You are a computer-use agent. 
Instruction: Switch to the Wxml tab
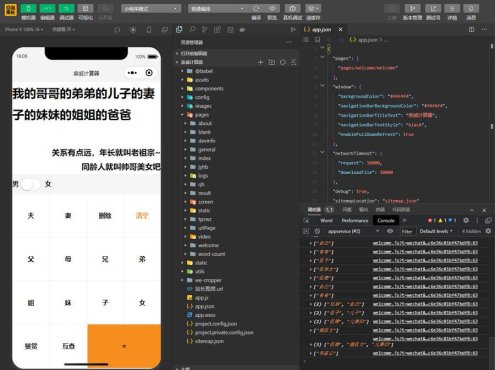[326, 220]
